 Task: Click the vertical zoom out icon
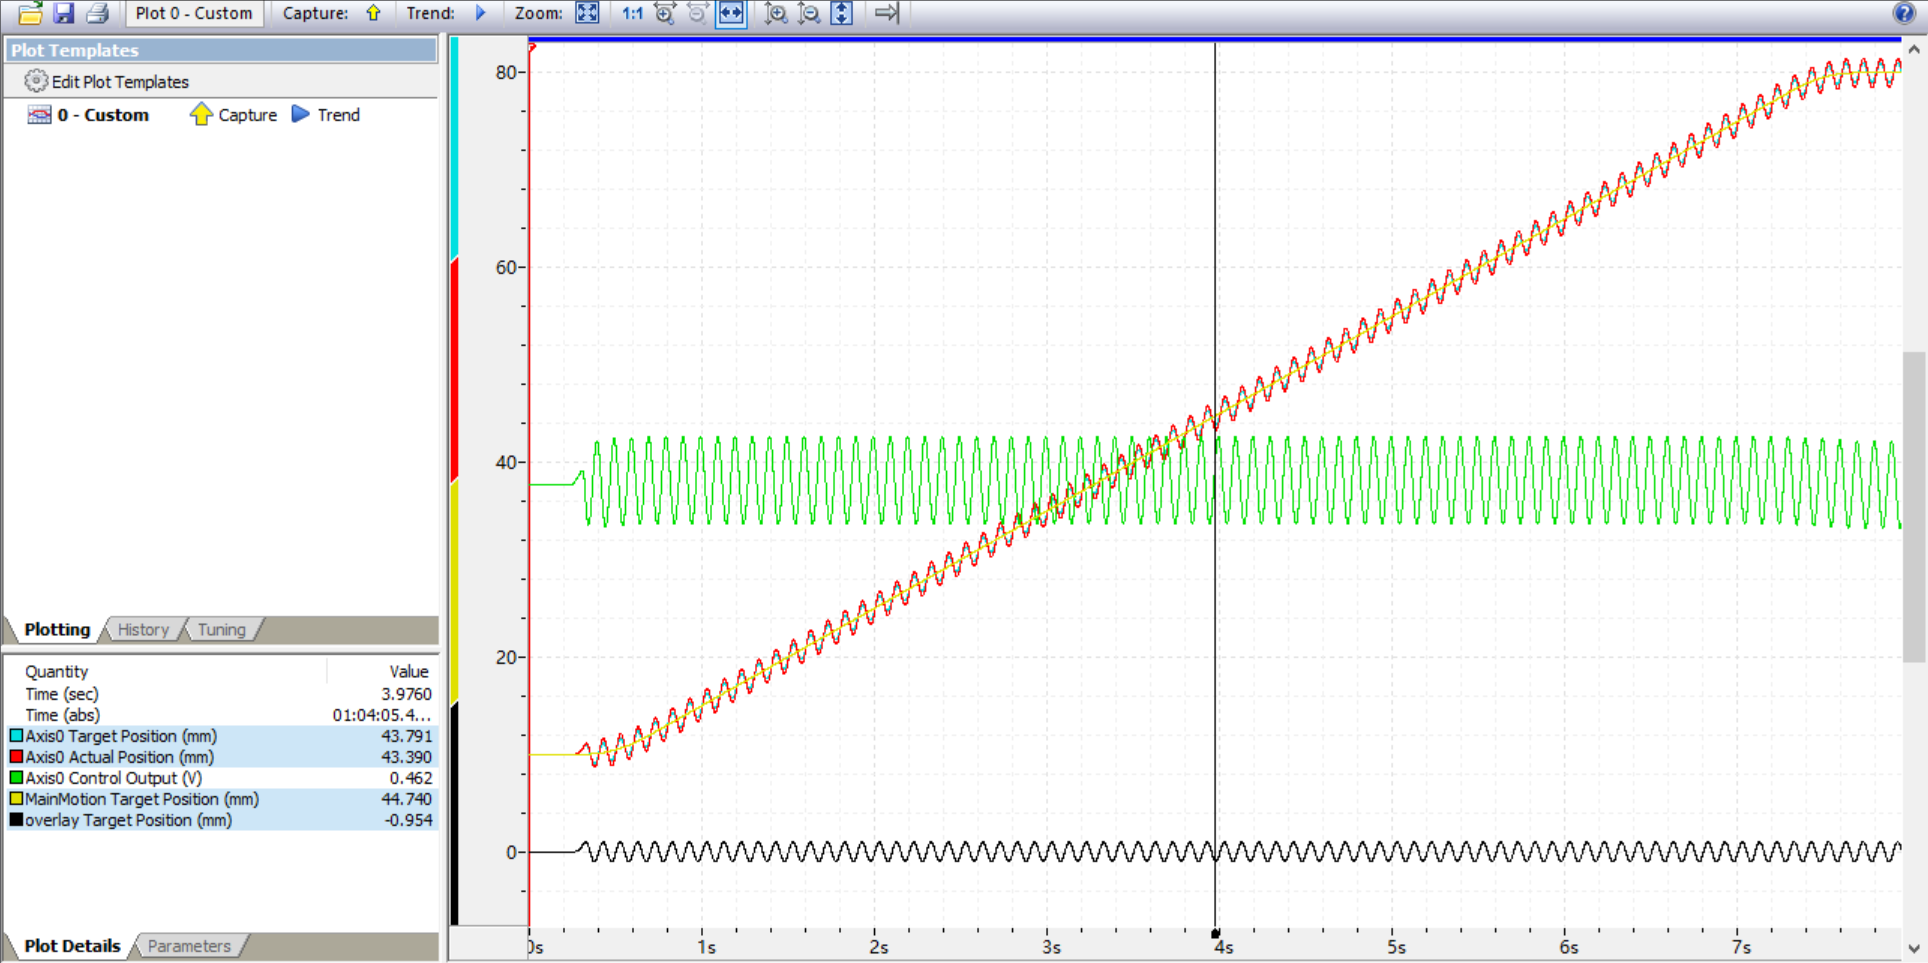click(808, 13)
